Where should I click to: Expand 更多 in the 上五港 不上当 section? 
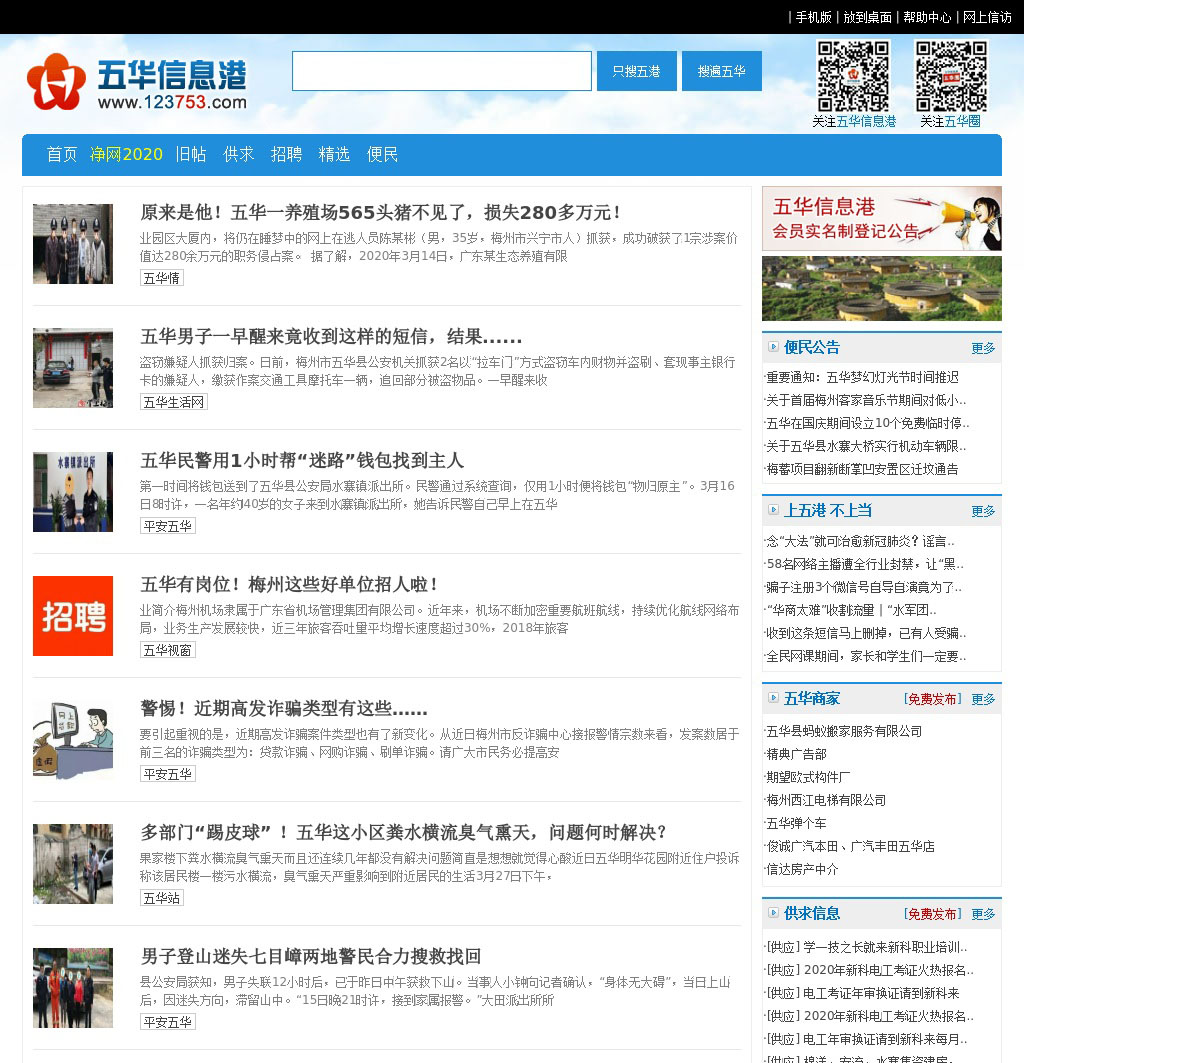click(983, 511)
